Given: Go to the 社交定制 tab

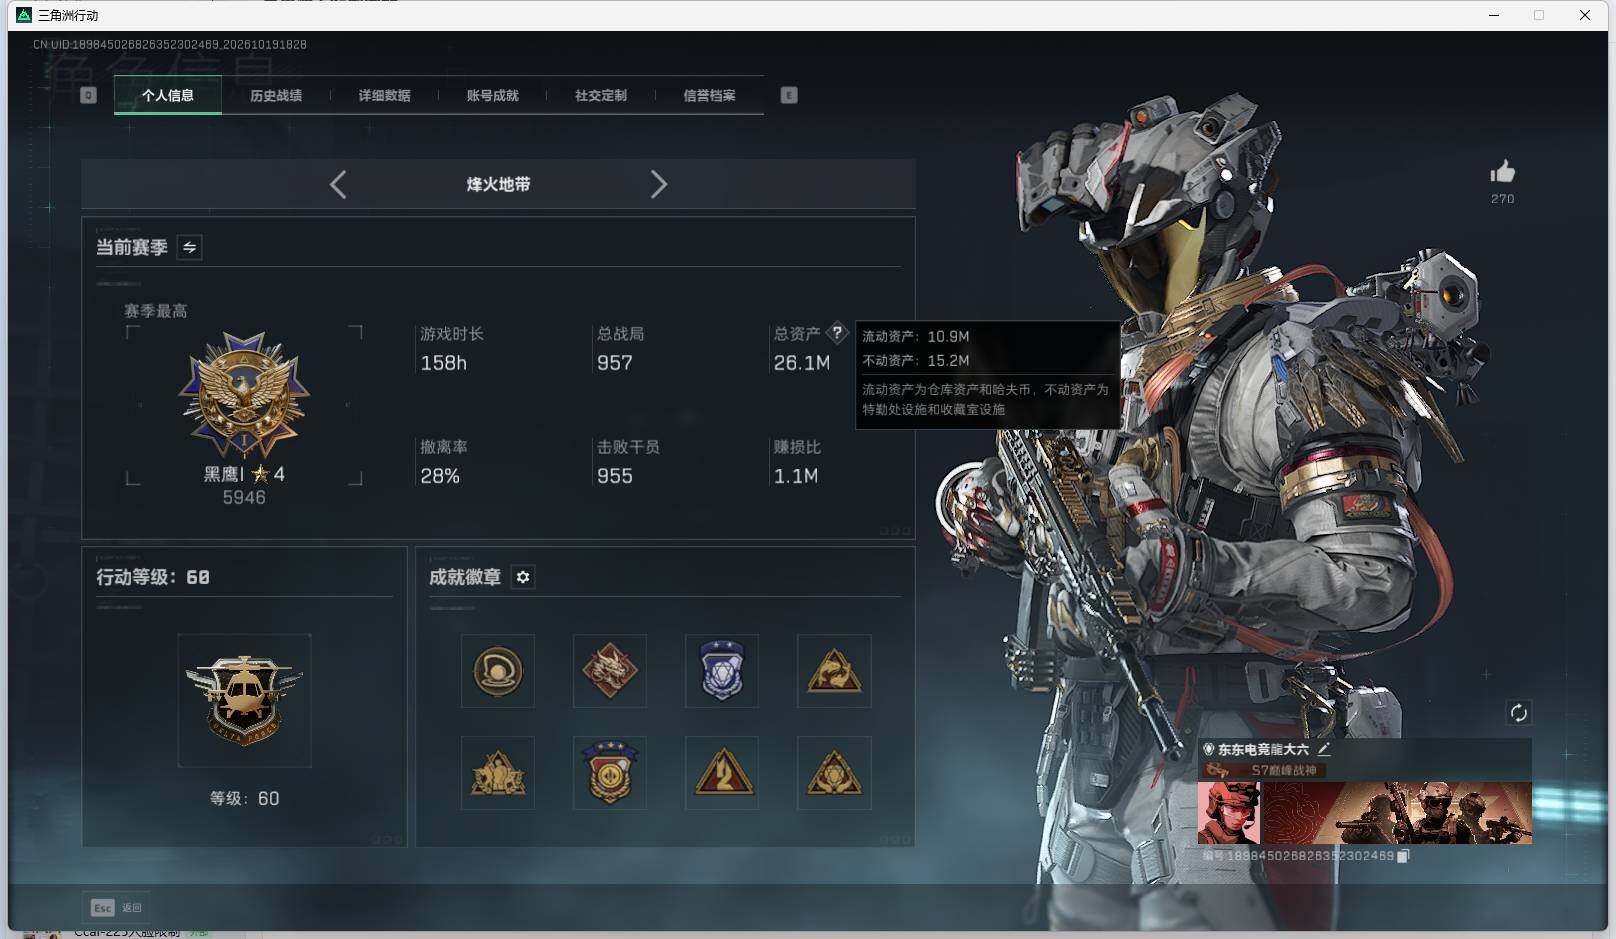Looking at the screenshot, I should pos(601,95).
